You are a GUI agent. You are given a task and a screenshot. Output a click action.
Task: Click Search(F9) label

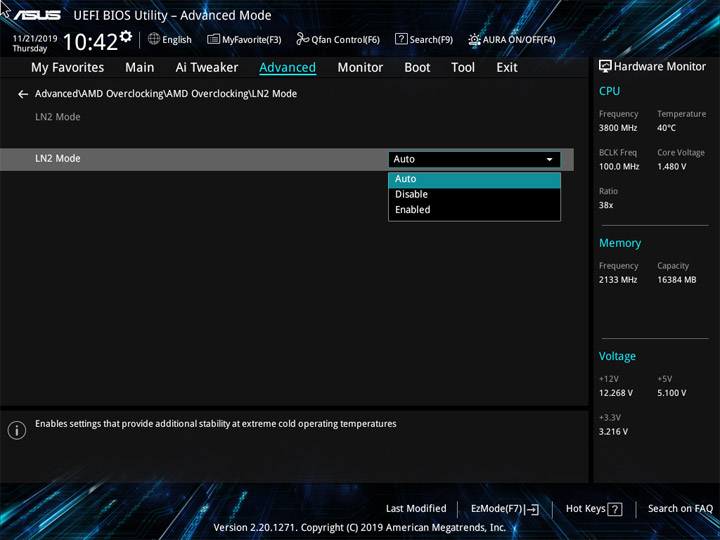click(431, 40)
